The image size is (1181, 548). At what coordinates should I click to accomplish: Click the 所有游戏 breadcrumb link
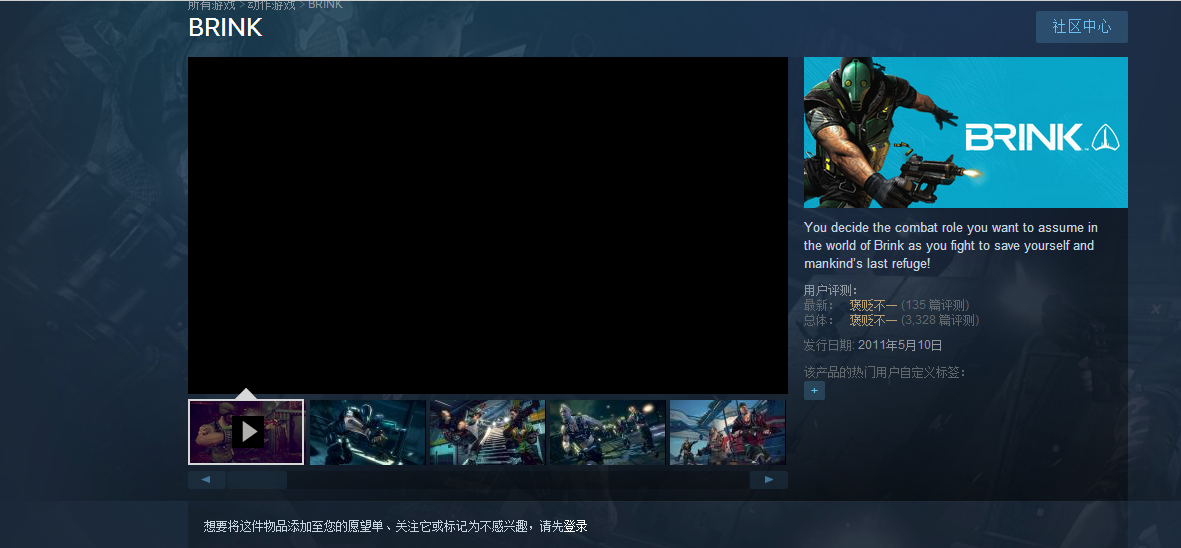[212, 5]
